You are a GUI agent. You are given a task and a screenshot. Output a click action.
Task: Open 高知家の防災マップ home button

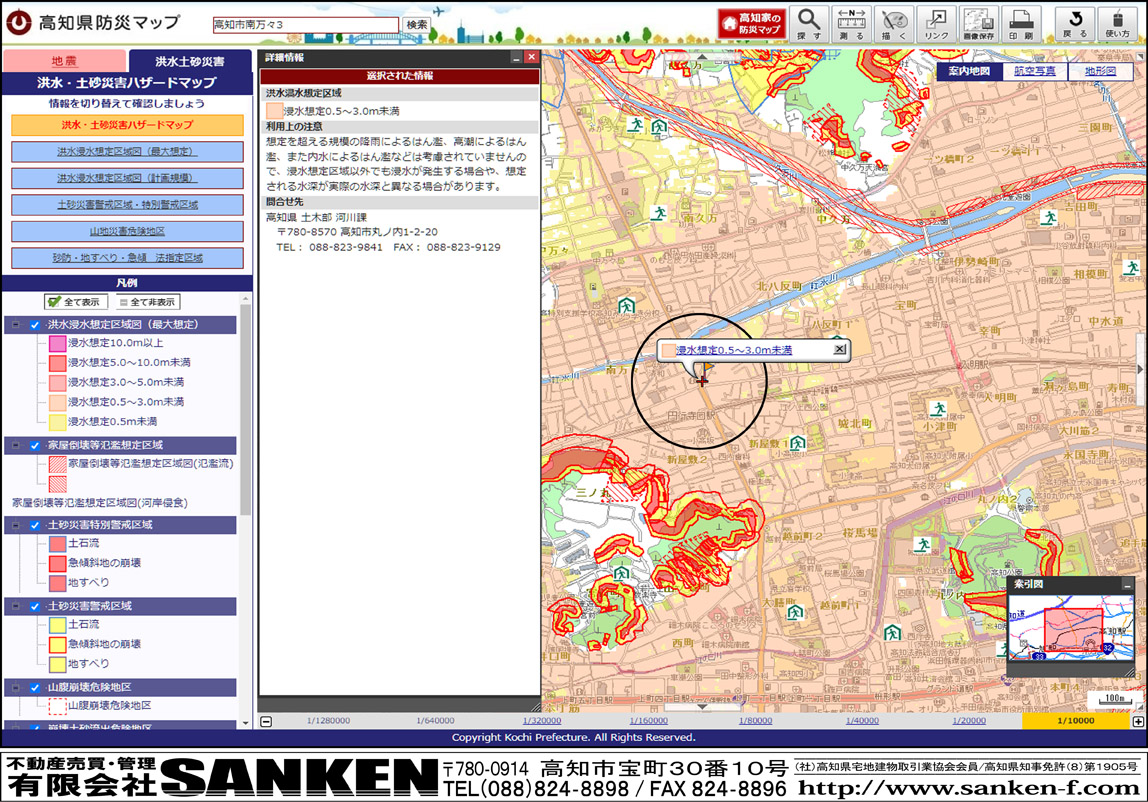click(752, 23)
